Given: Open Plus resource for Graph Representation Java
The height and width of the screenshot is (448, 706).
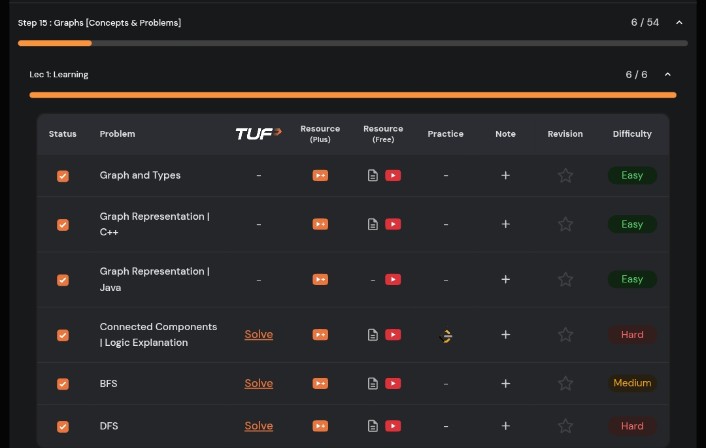Looking at the screenshot, I should click(x=320, y=279).
